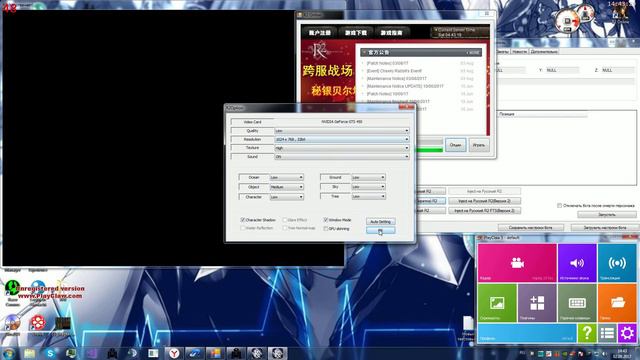Open the Ground quality dropdown
Viewport: 640px width, 360px height.
pyautogui.click(x=368, y=178)
